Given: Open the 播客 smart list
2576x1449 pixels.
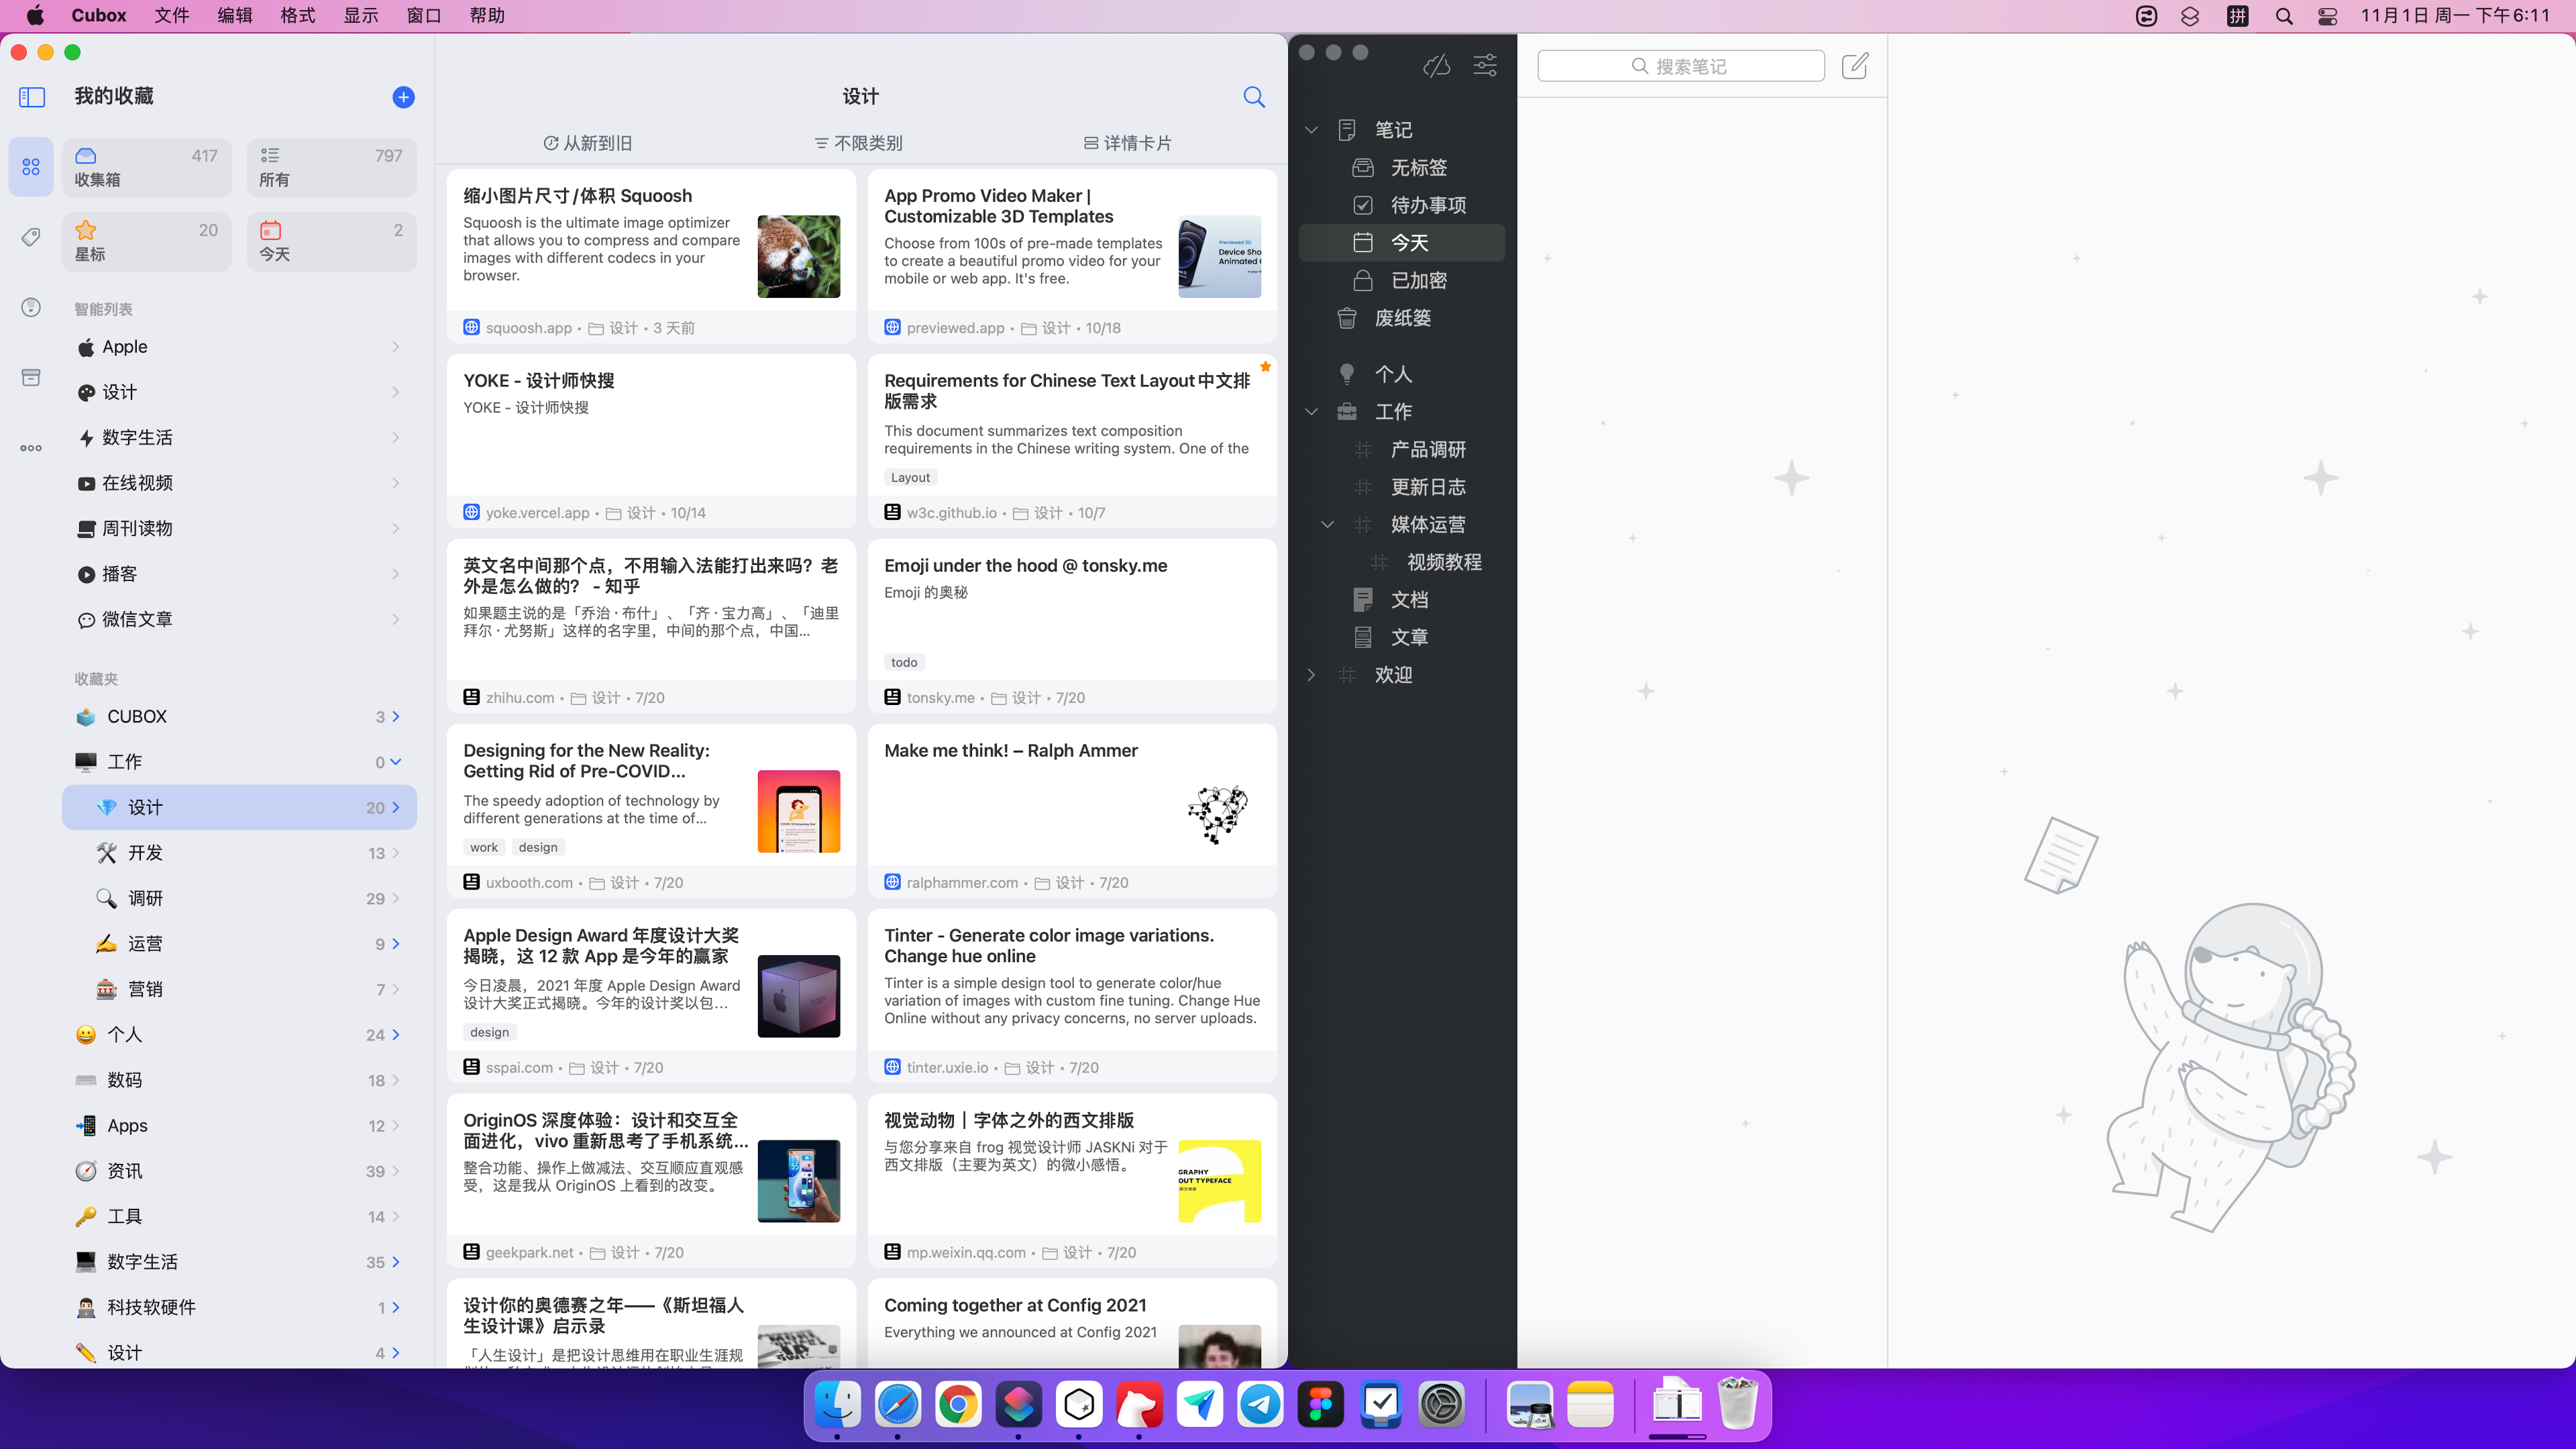Looking at the screenshot, I should [x=240, y=574].
